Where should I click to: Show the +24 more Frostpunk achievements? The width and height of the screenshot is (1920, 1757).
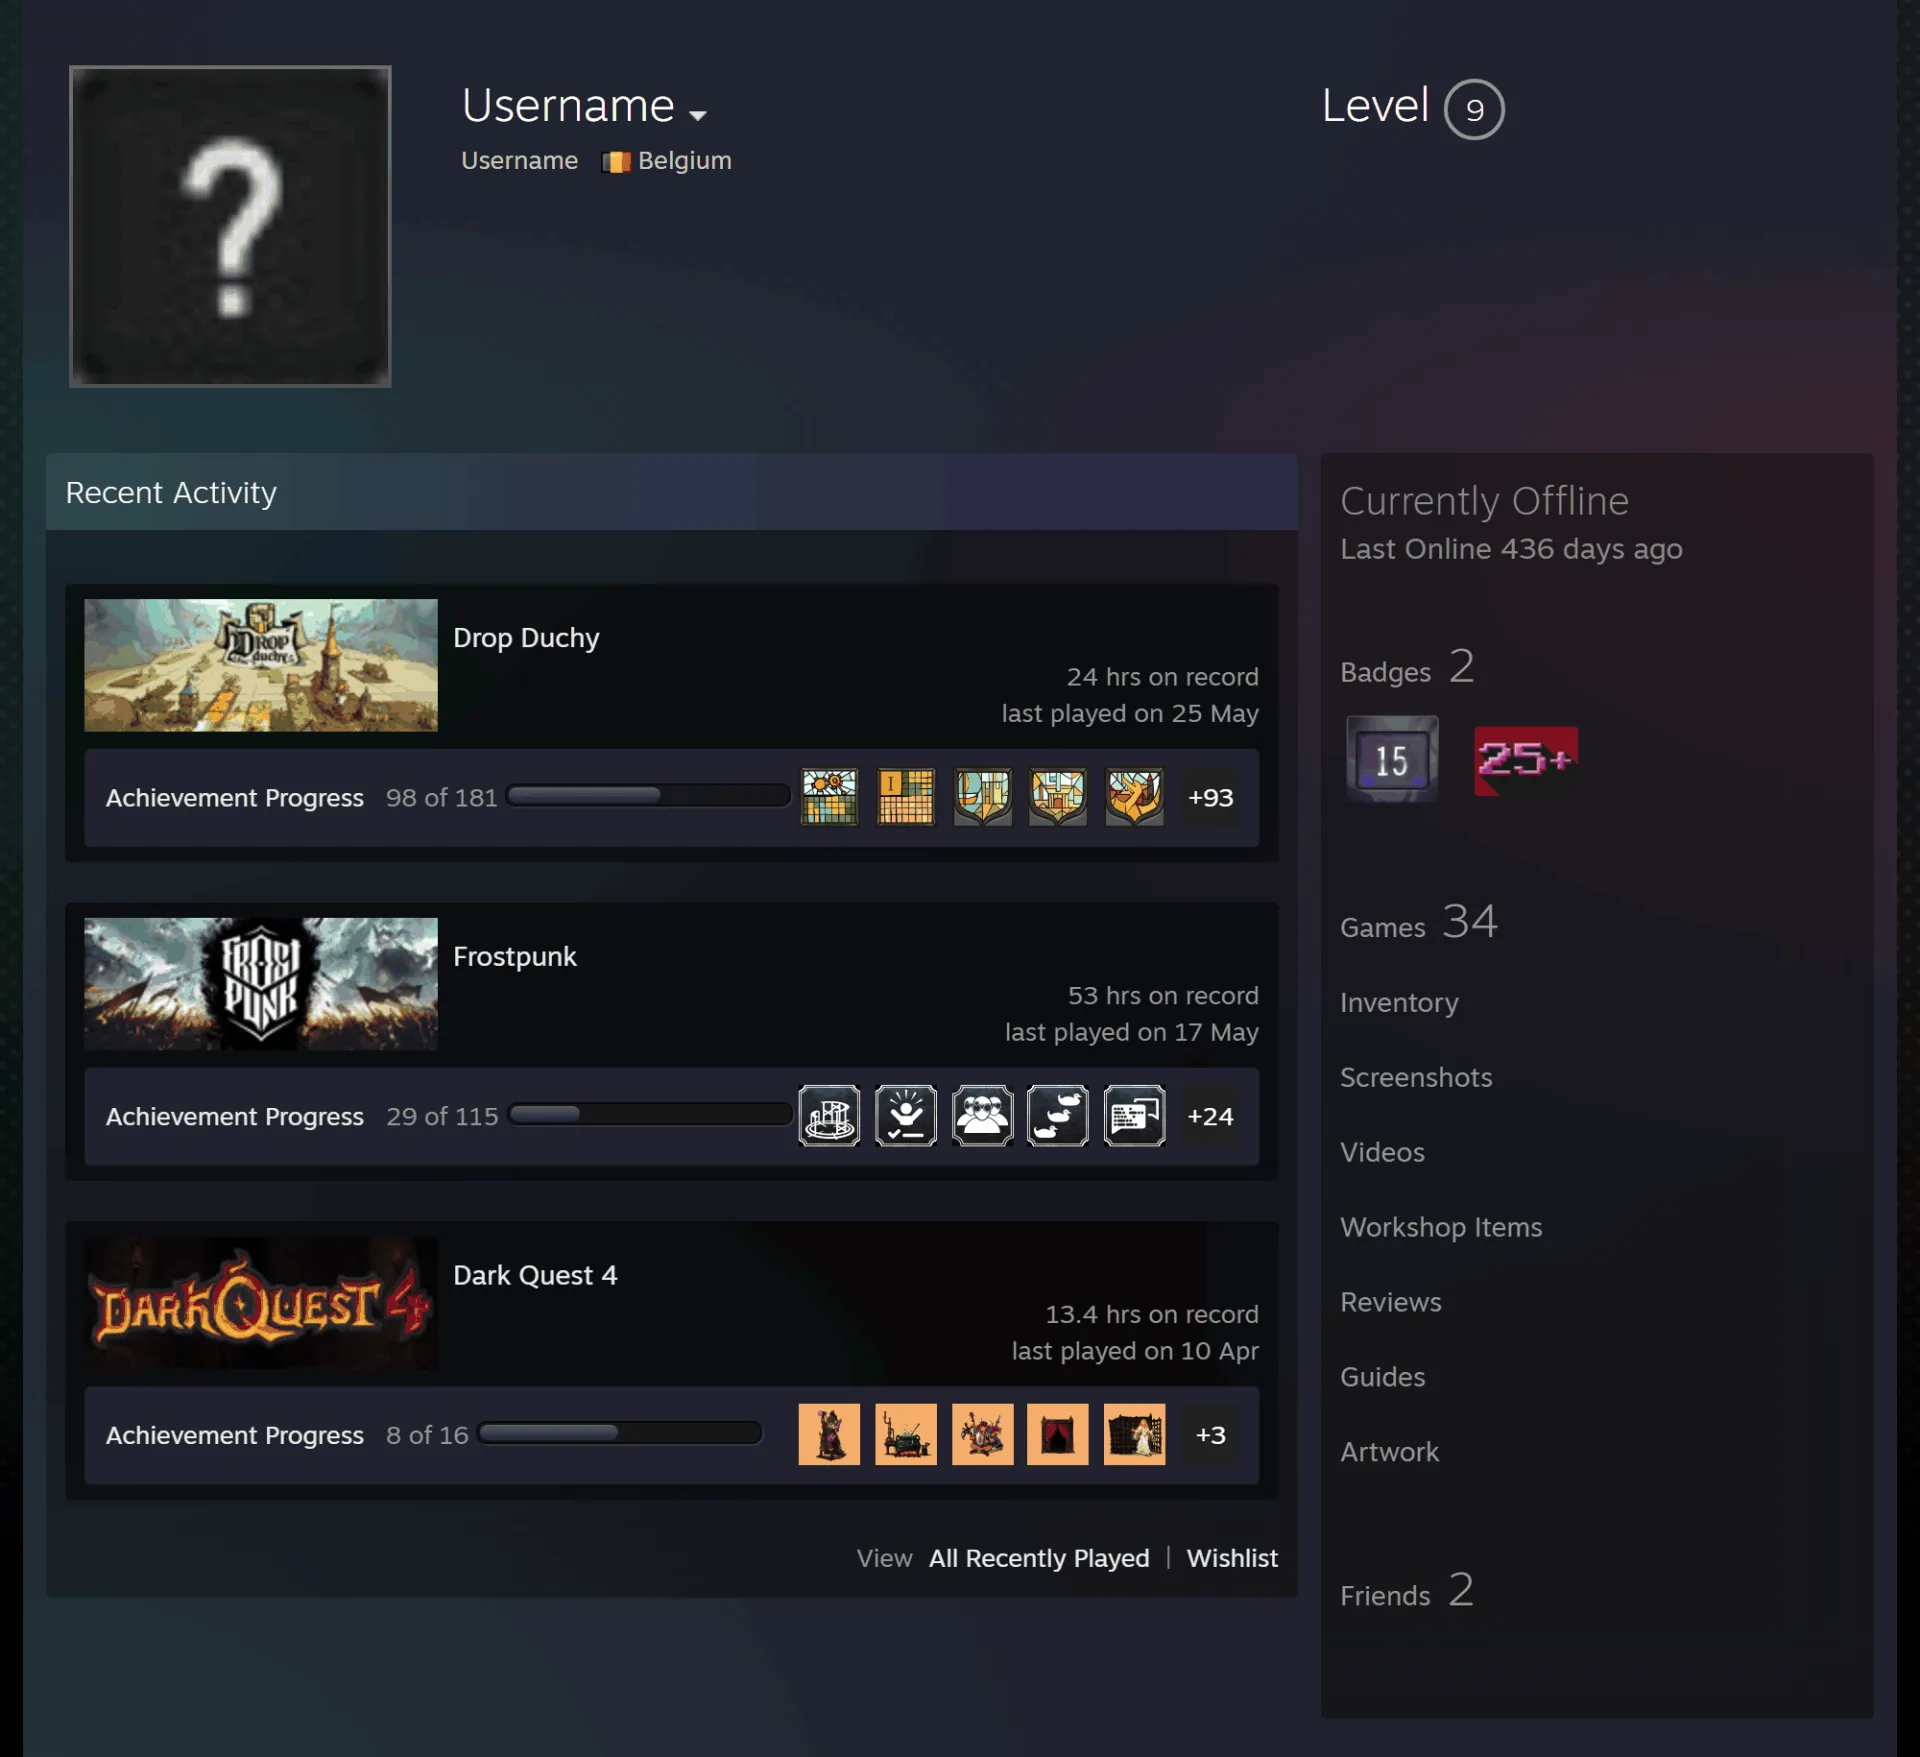(x=1210, y=1116)
